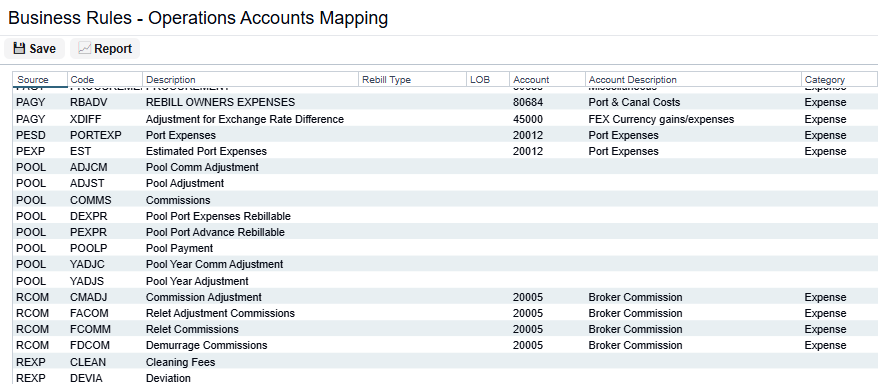The height and width of the screenshot is (384, 878).
Task: Select the XDIFF code cell
Action: tap(86, 119)
